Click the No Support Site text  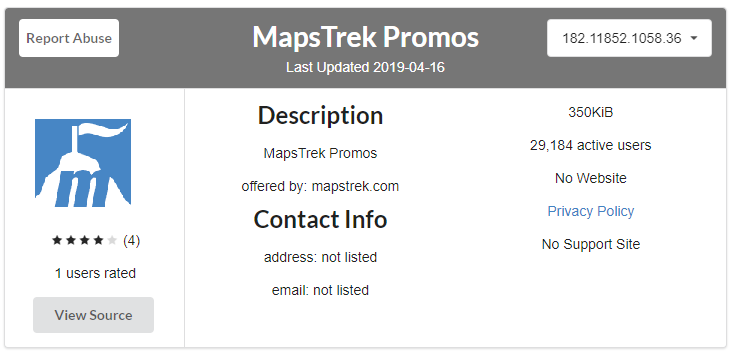click(591, 244)
